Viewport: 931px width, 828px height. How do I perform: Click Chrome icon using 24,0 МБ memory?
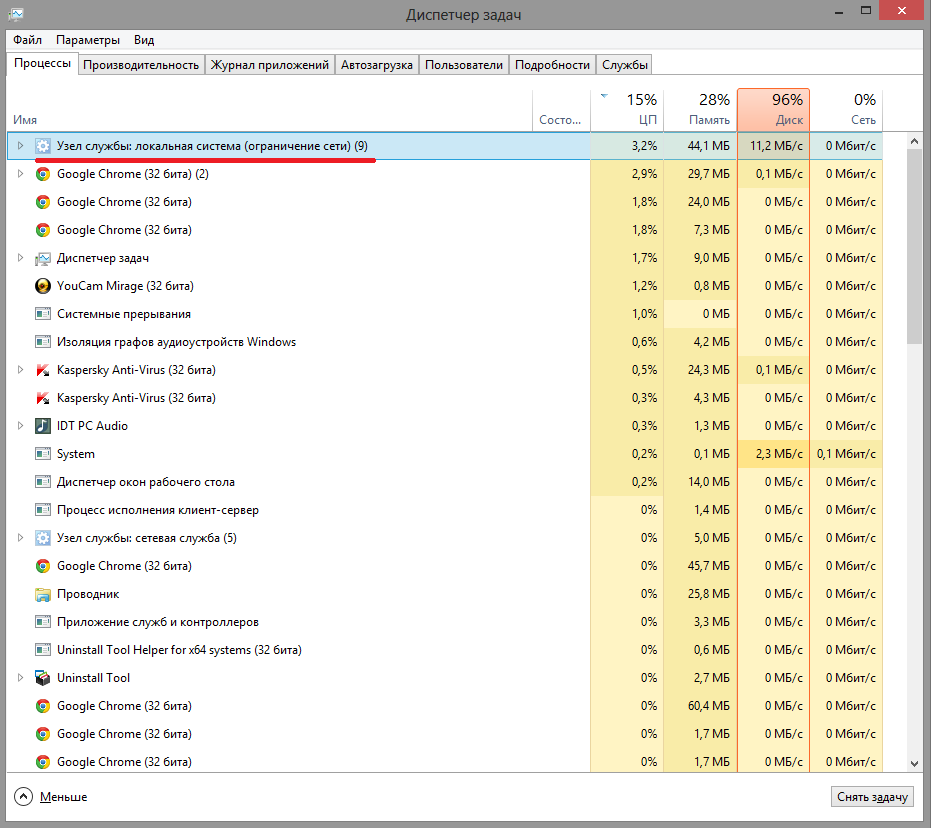(43, 202)
